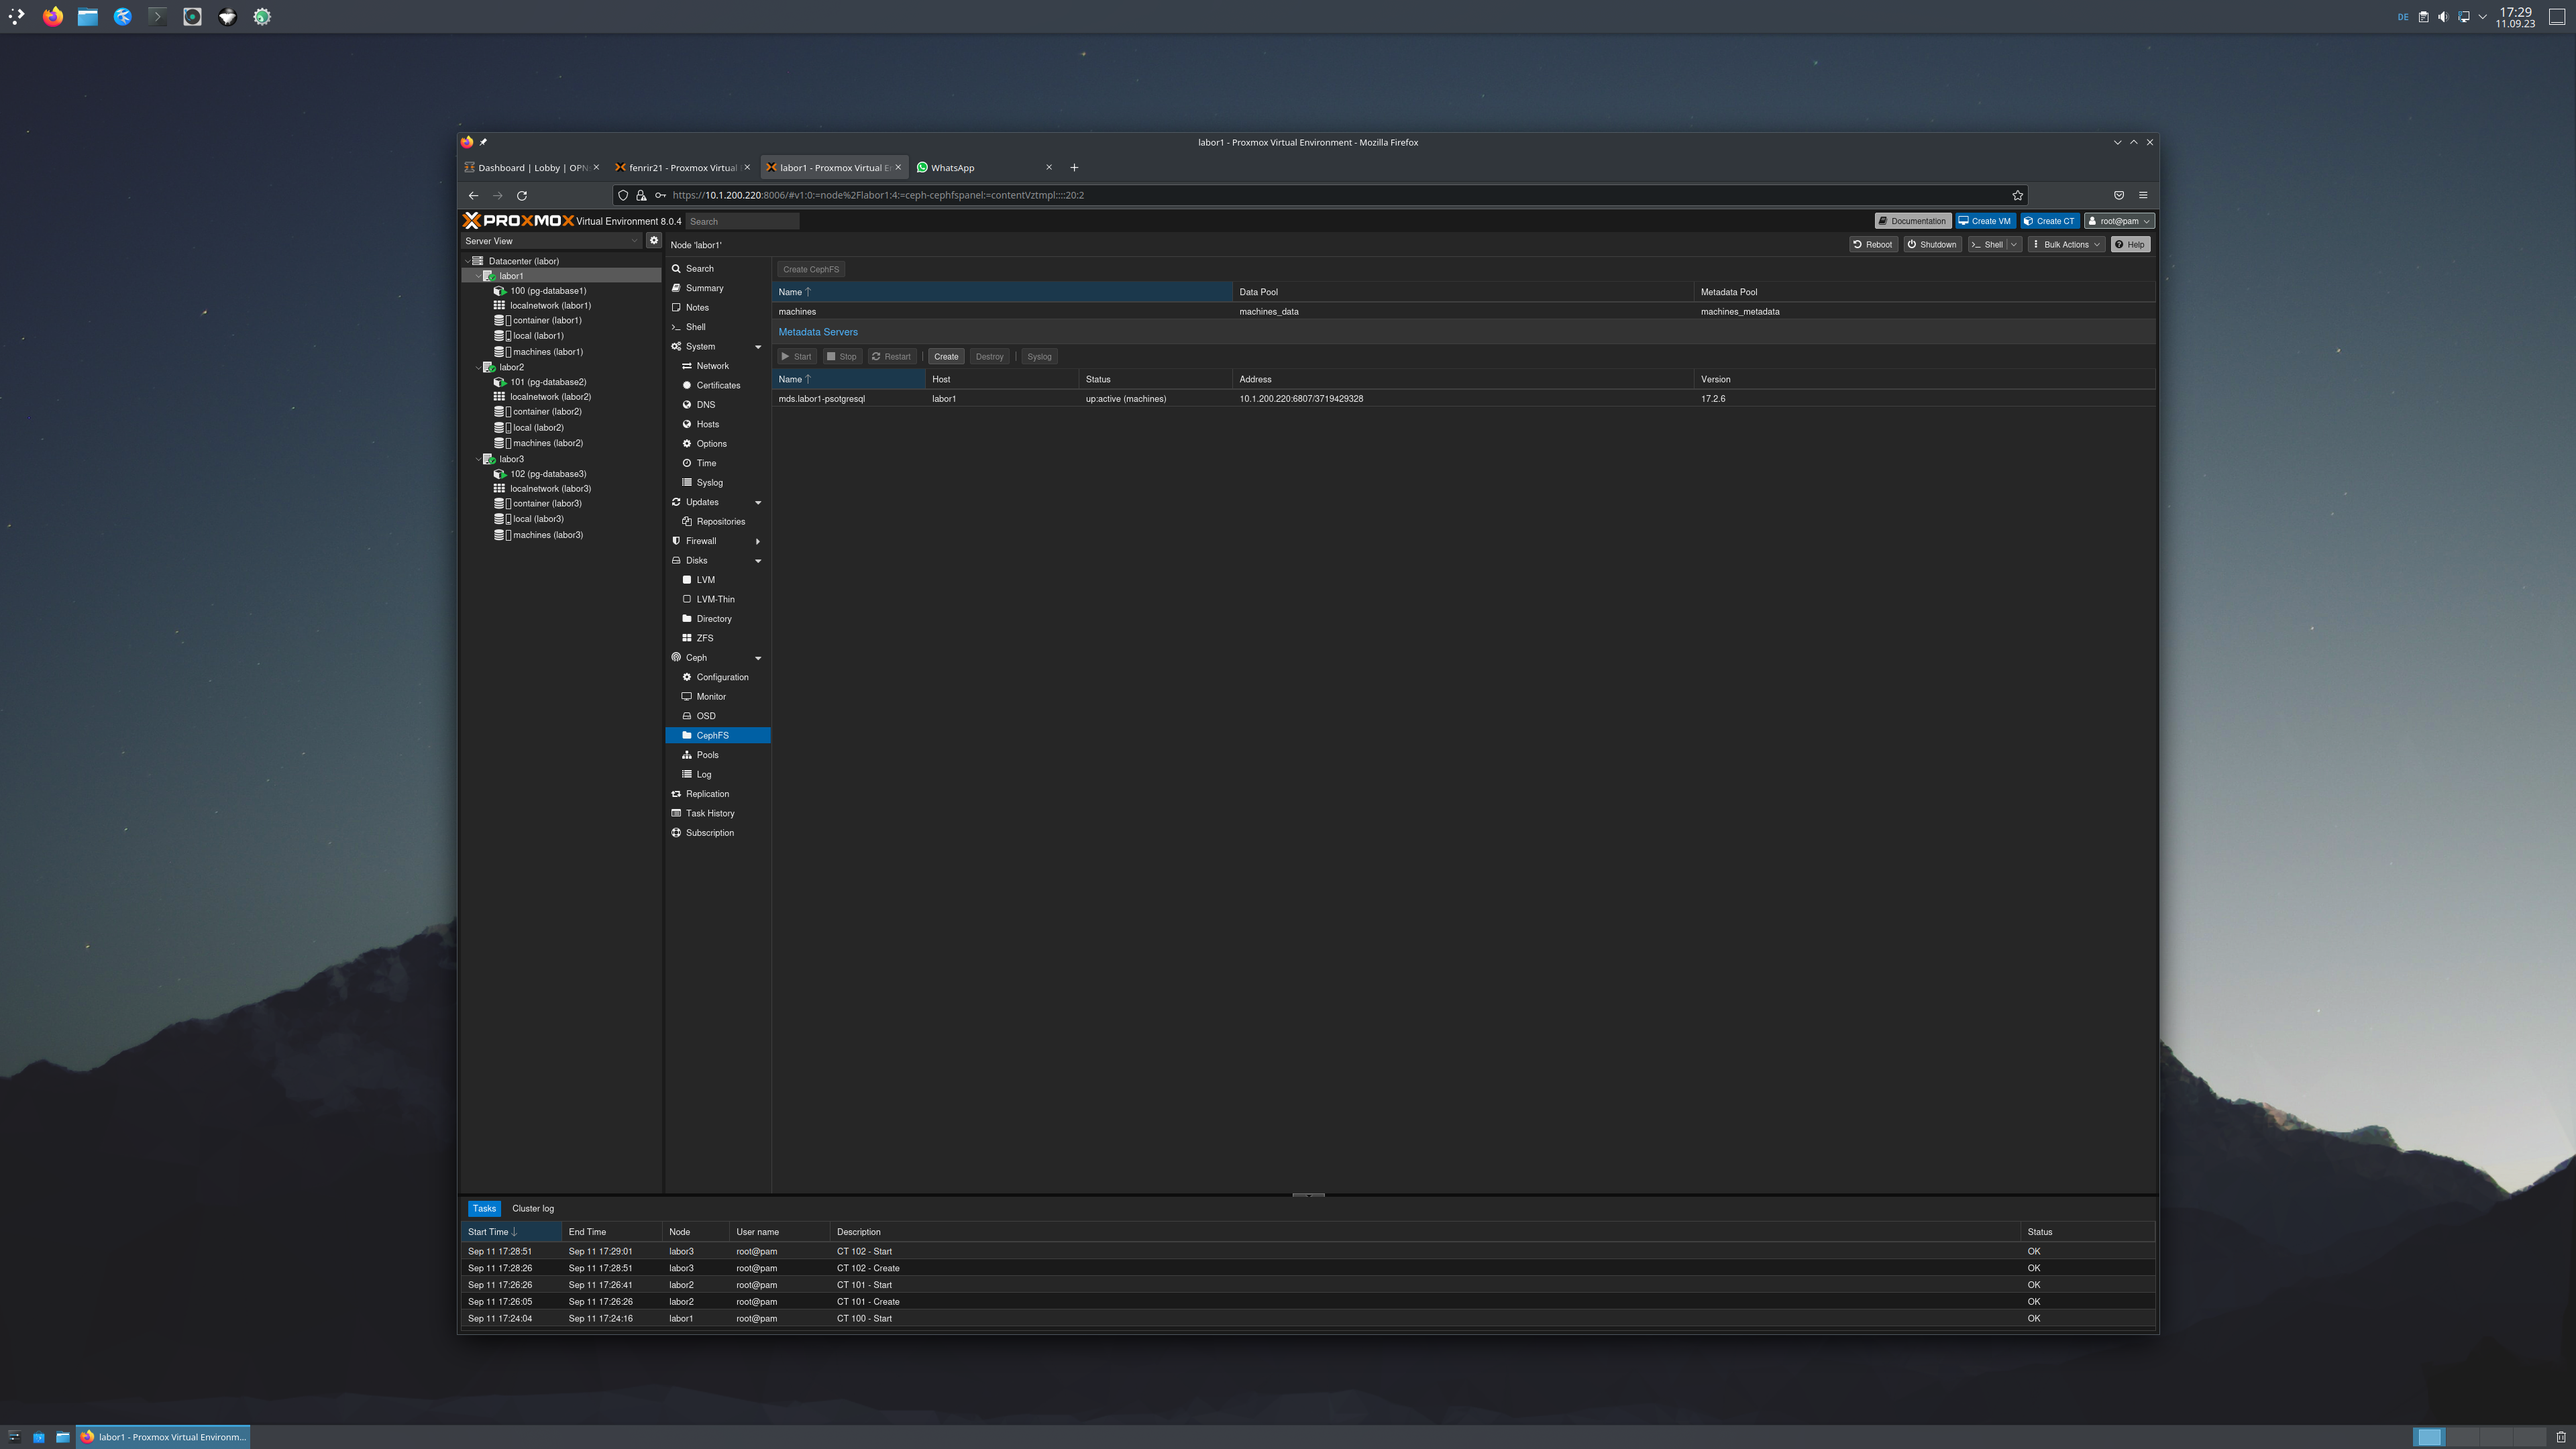Click the Create CT button

(2049, 221)
